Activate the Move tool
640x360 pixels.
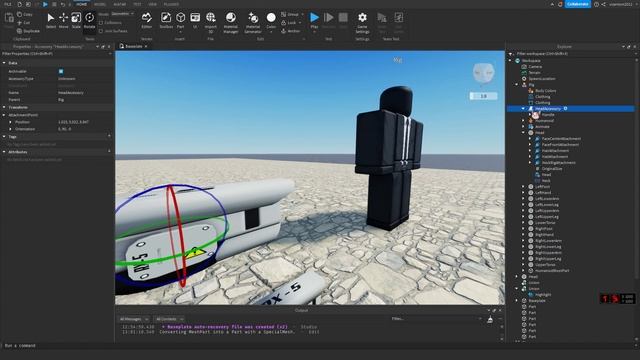point(63,21)
